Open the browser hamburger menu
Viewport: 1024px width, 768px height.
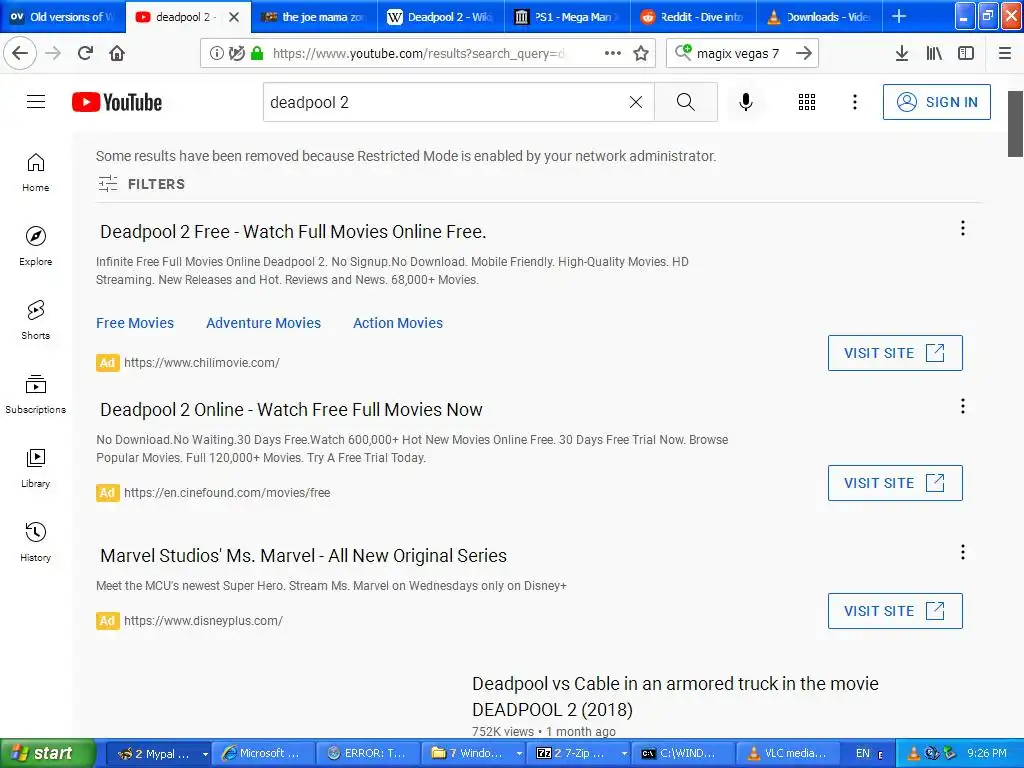[1005, 53]
